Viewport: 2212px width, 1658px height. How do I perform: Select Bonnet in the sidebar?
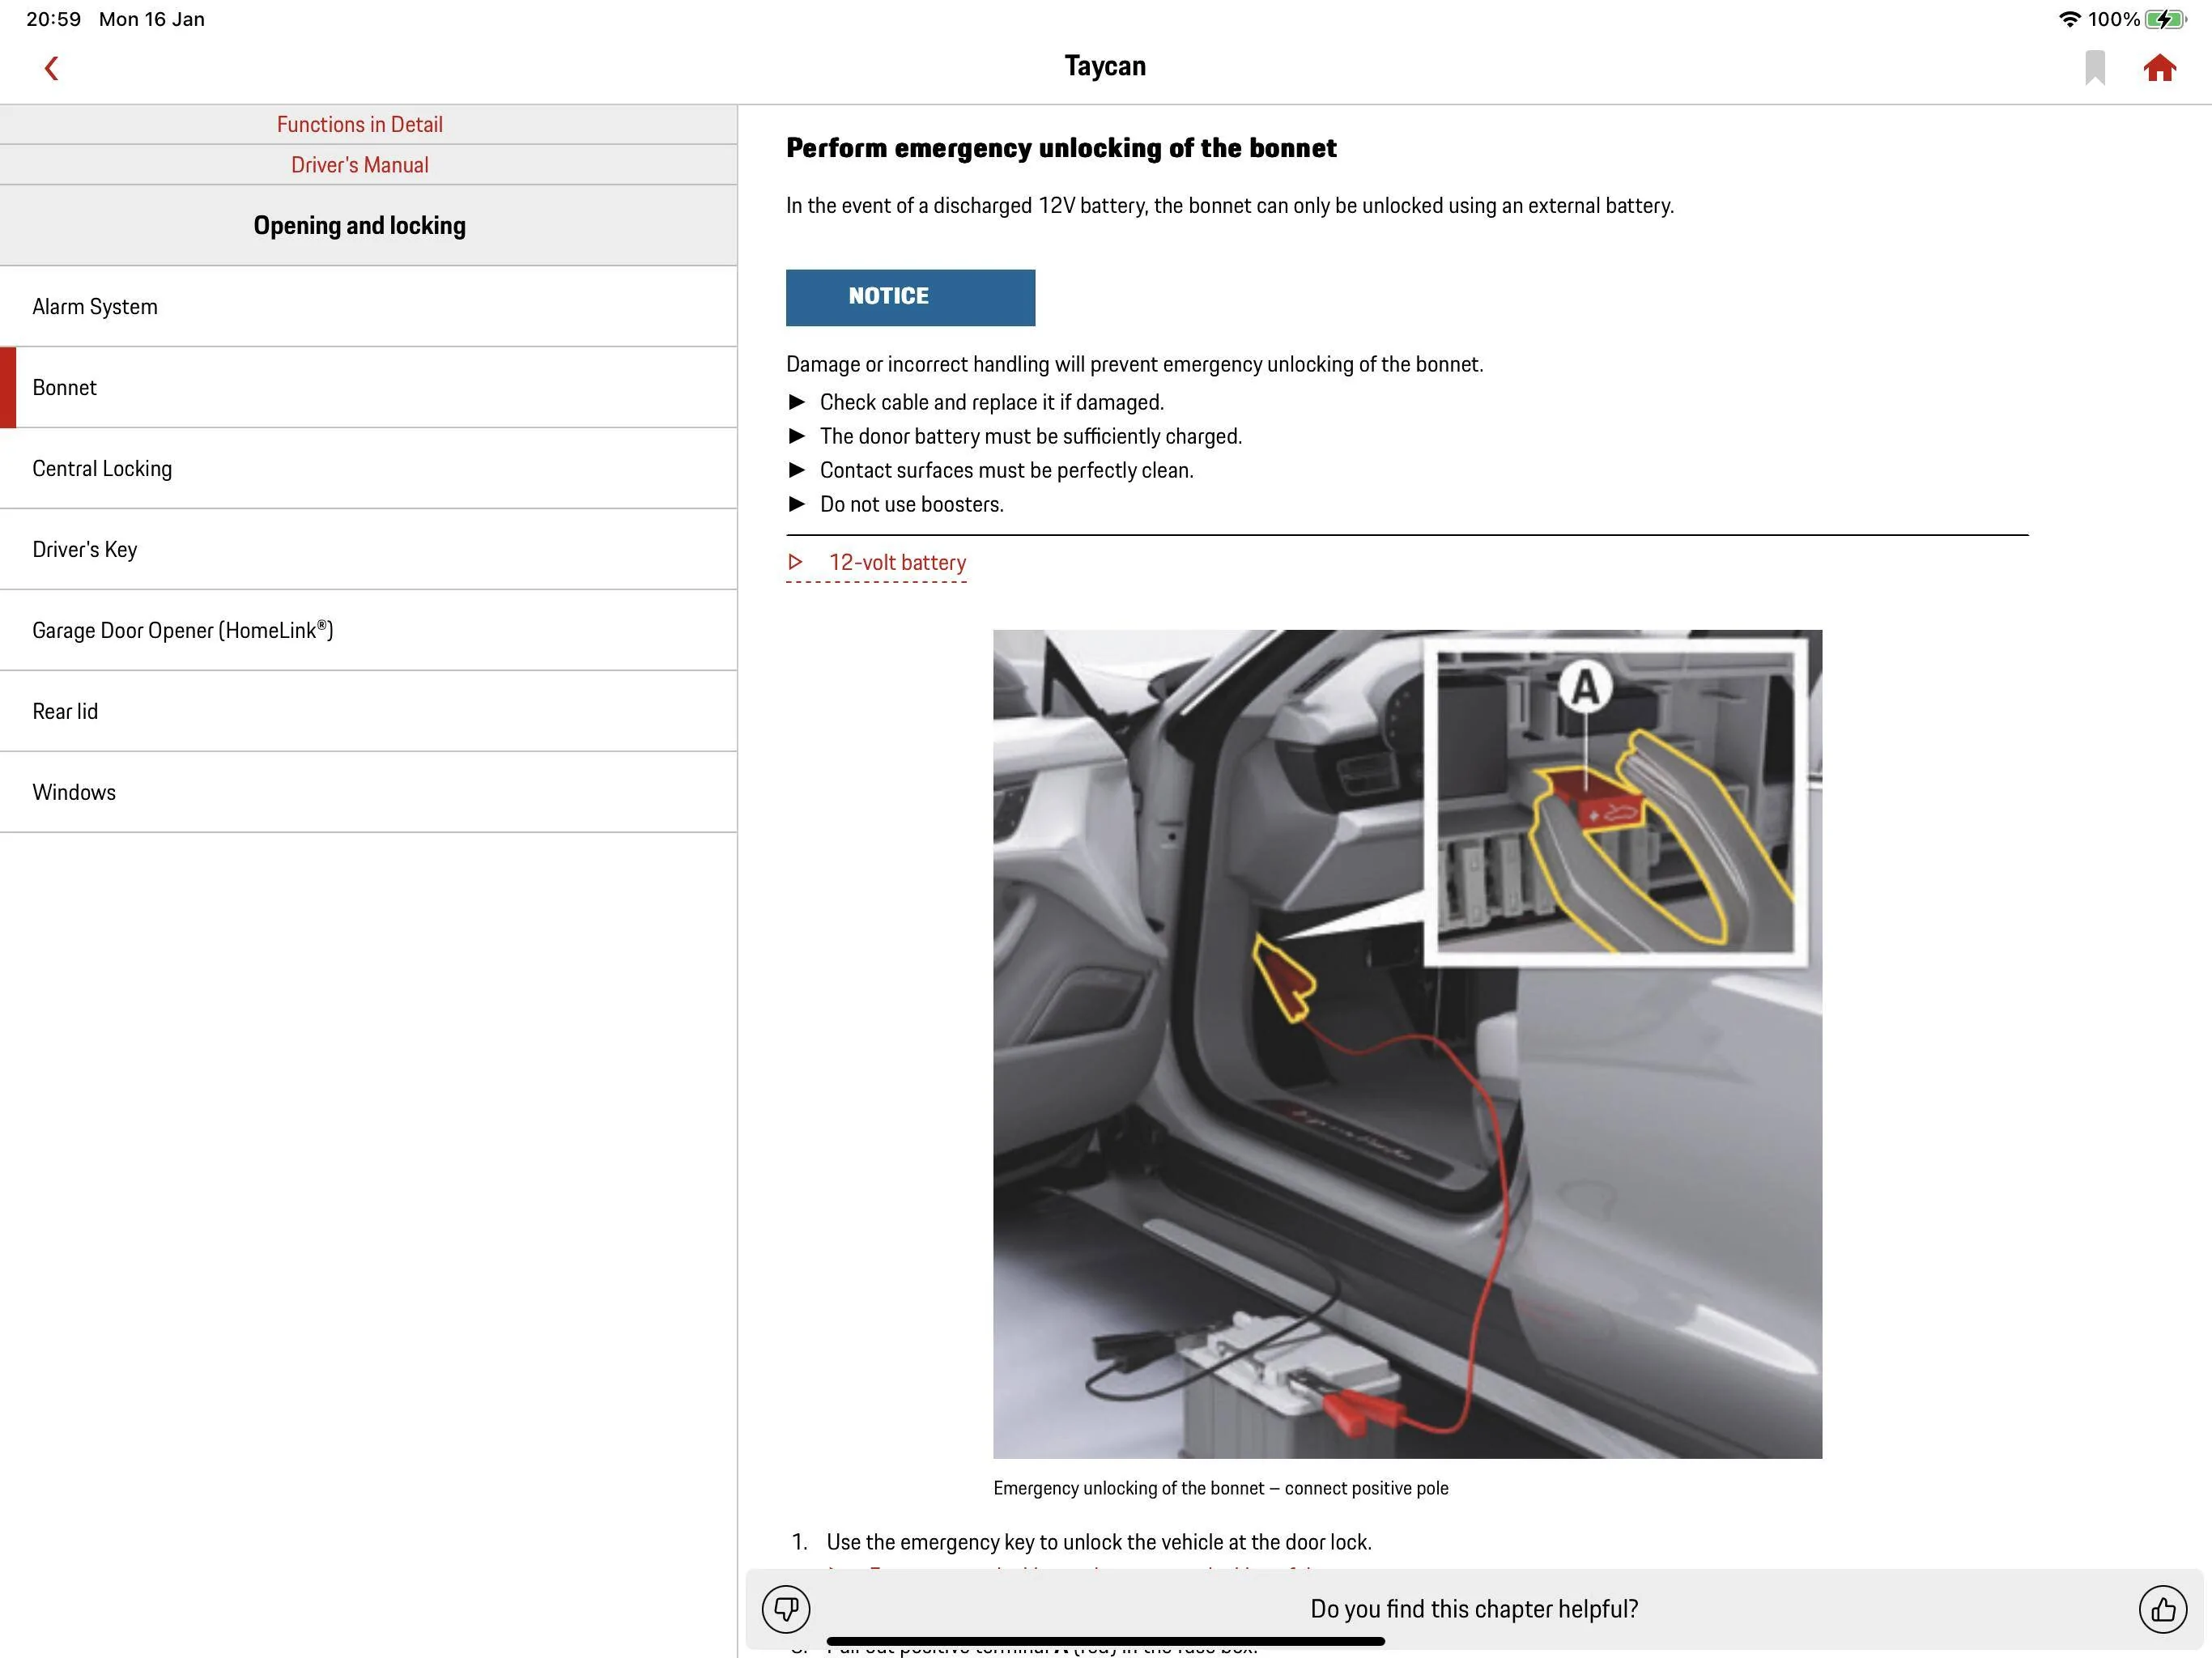click(368, 388)
